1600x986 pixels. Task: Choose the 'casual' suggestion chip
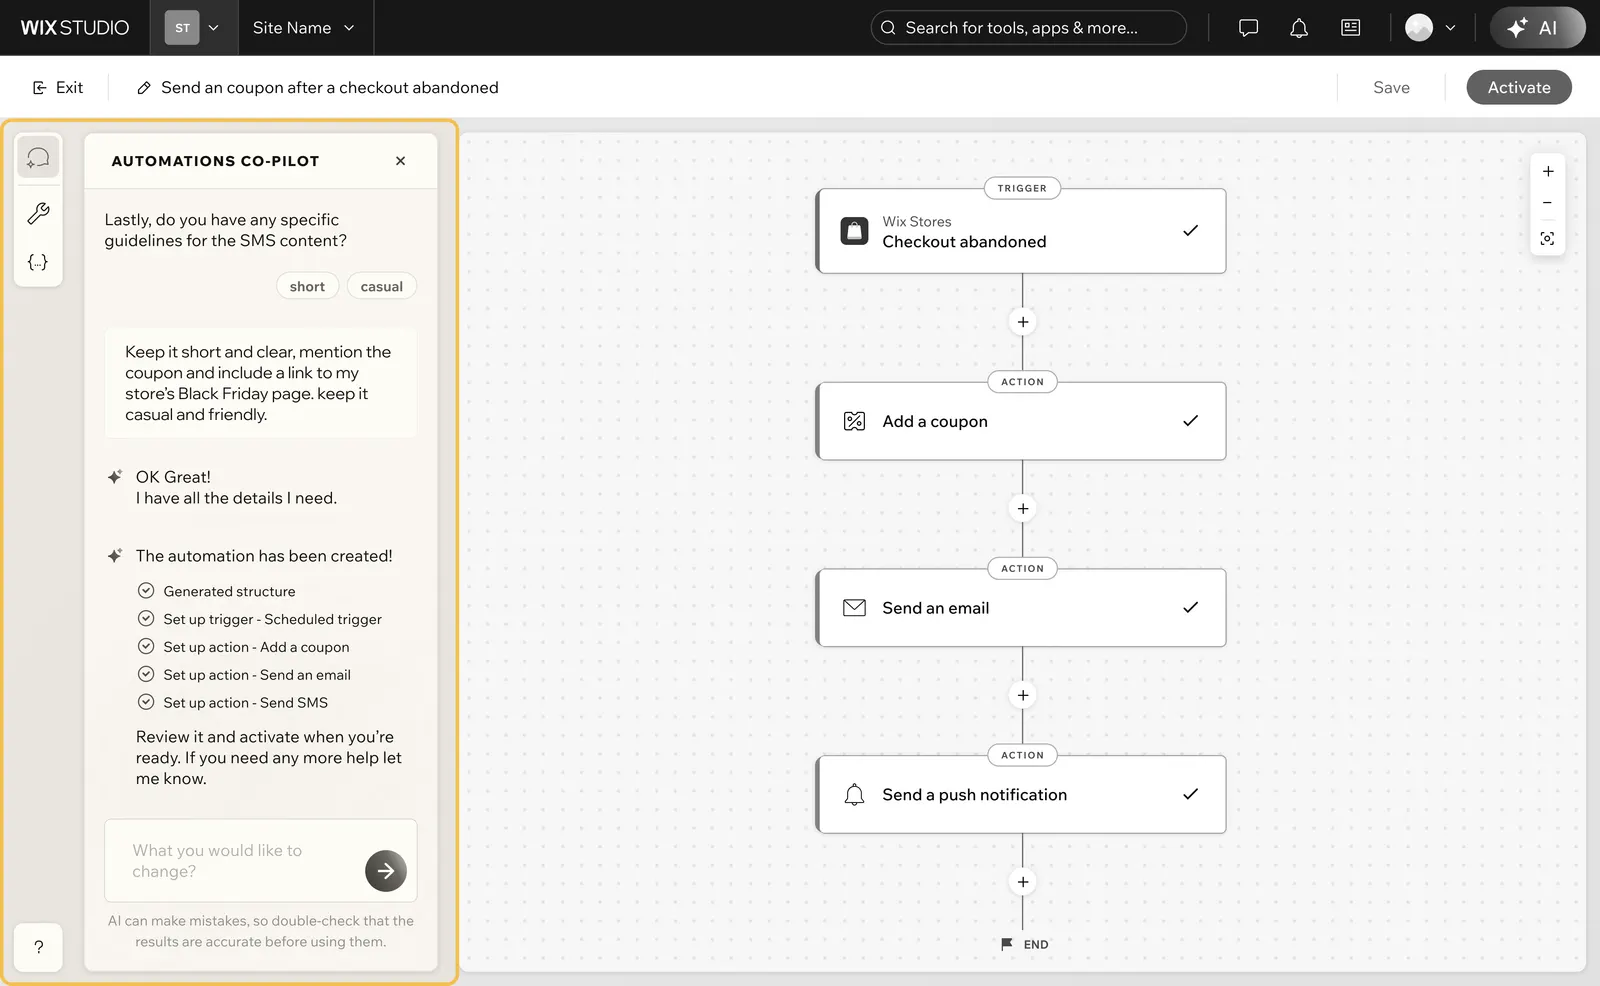coord(381,286)
